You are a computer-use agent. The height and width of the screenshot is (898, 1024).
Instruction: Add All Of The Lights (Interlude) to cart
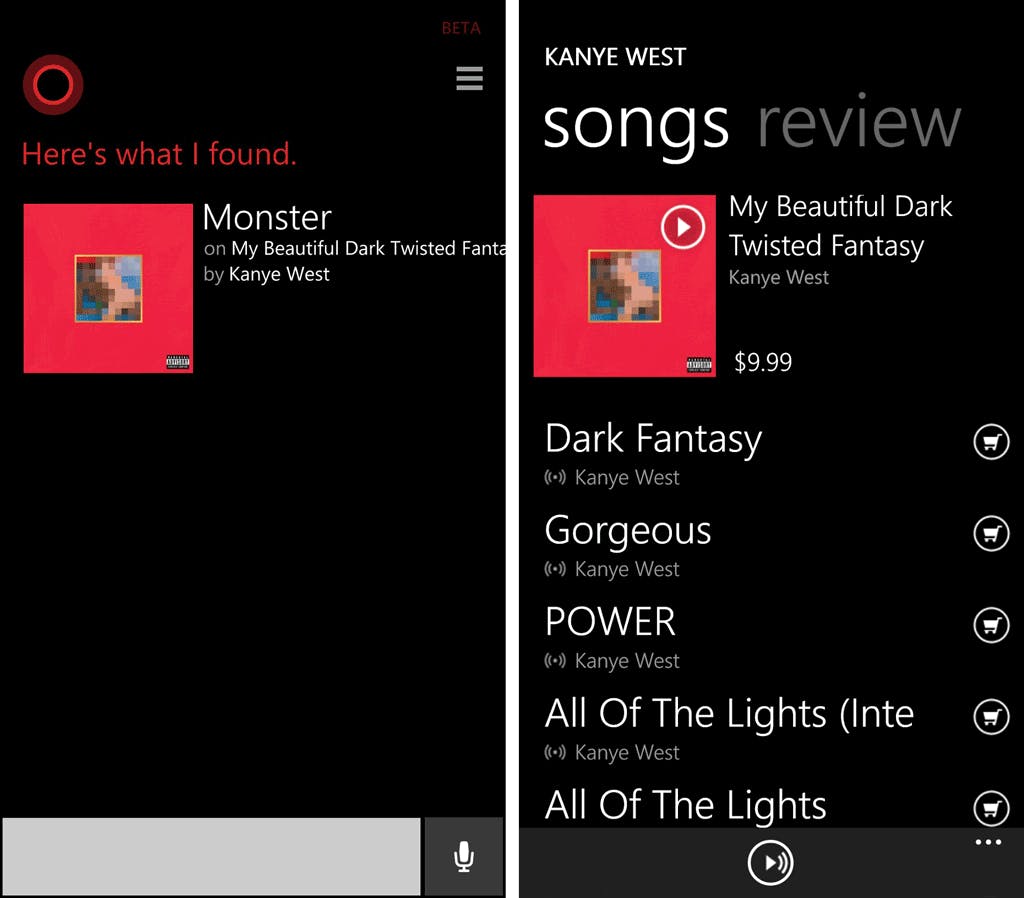click(990, 717)
